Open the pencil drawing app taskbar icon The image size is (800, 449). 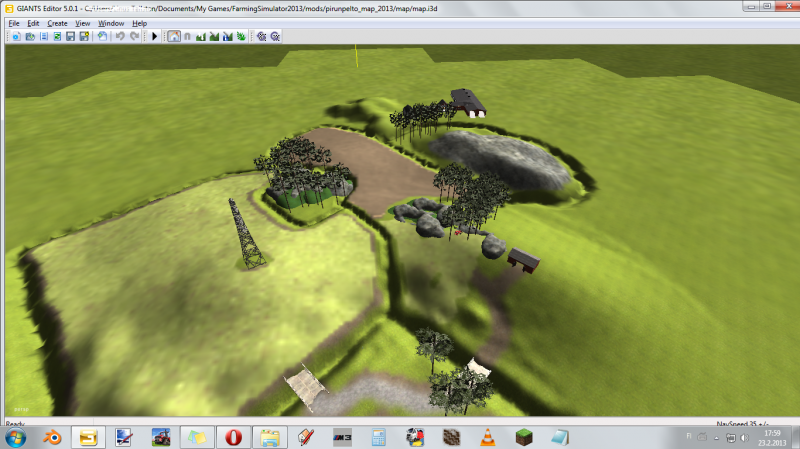pyautogui.click(x=306, y=438)
